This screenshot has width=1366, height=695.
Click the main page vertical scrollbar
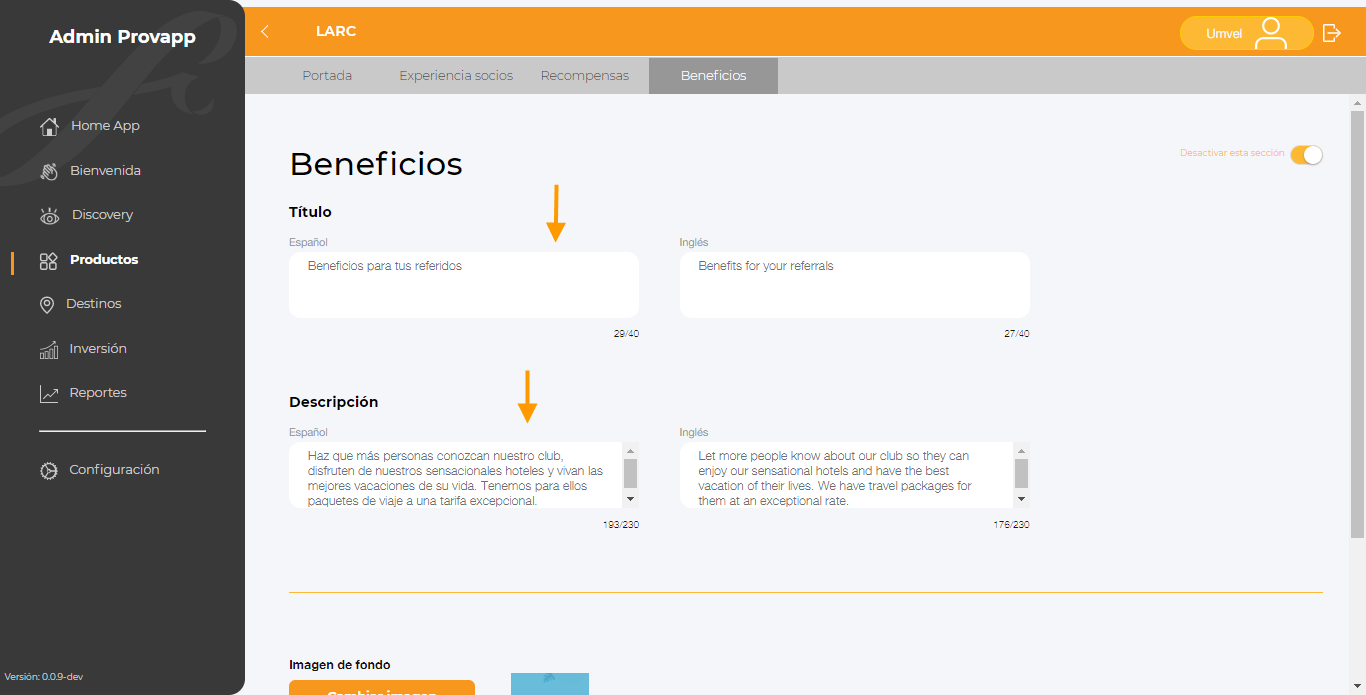click(1357, 323)
